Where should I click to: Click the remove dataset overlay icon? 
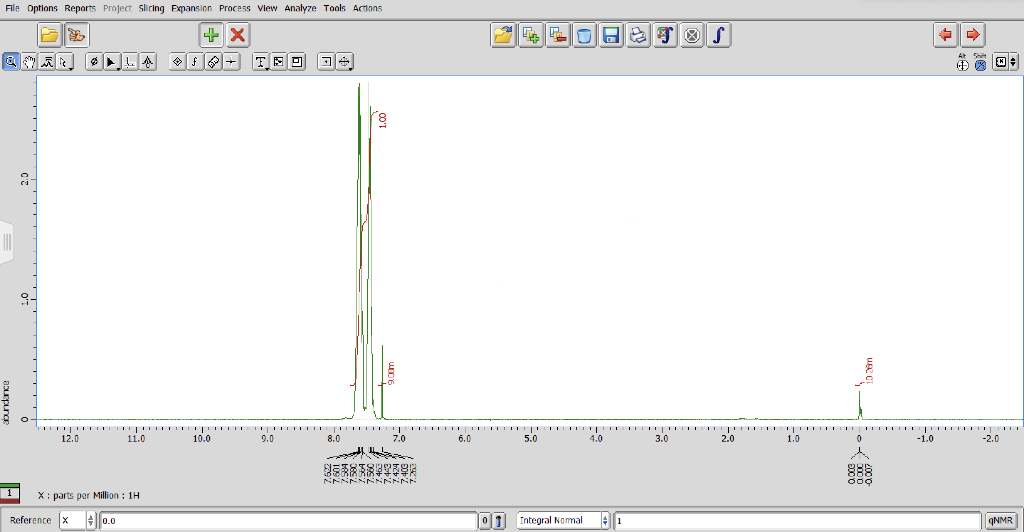pos(558,35)
